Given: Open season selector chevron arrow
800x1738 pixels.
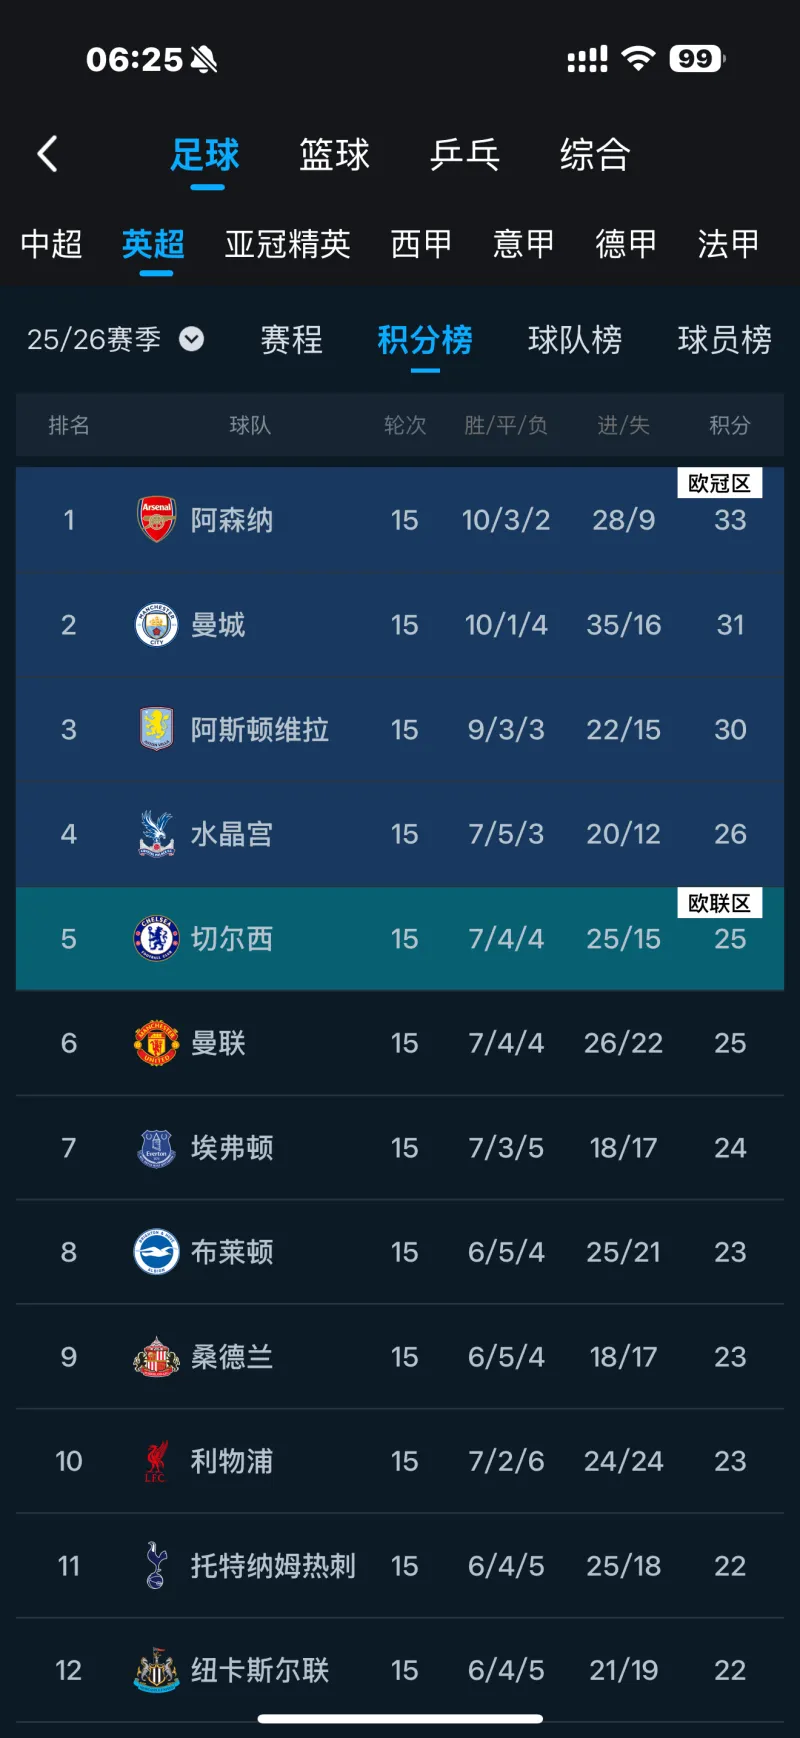Looking at the screenshot, I should pyautogui.click(x=191, y=340).
